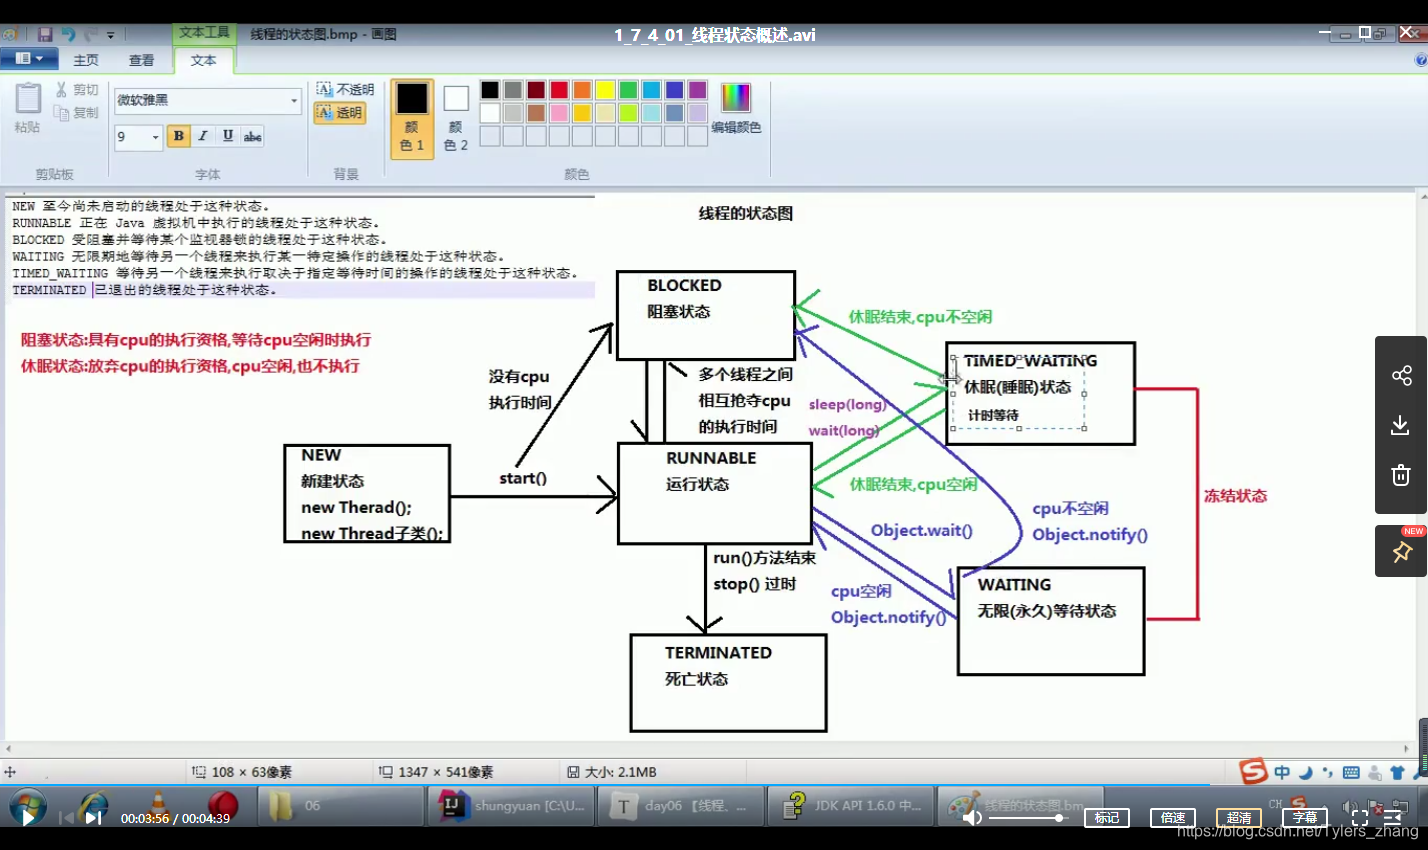Image resolution: width=1428 pixels, height=850 pixels.
Task: Toggle Bold text formatting
Action: point(179,136)
